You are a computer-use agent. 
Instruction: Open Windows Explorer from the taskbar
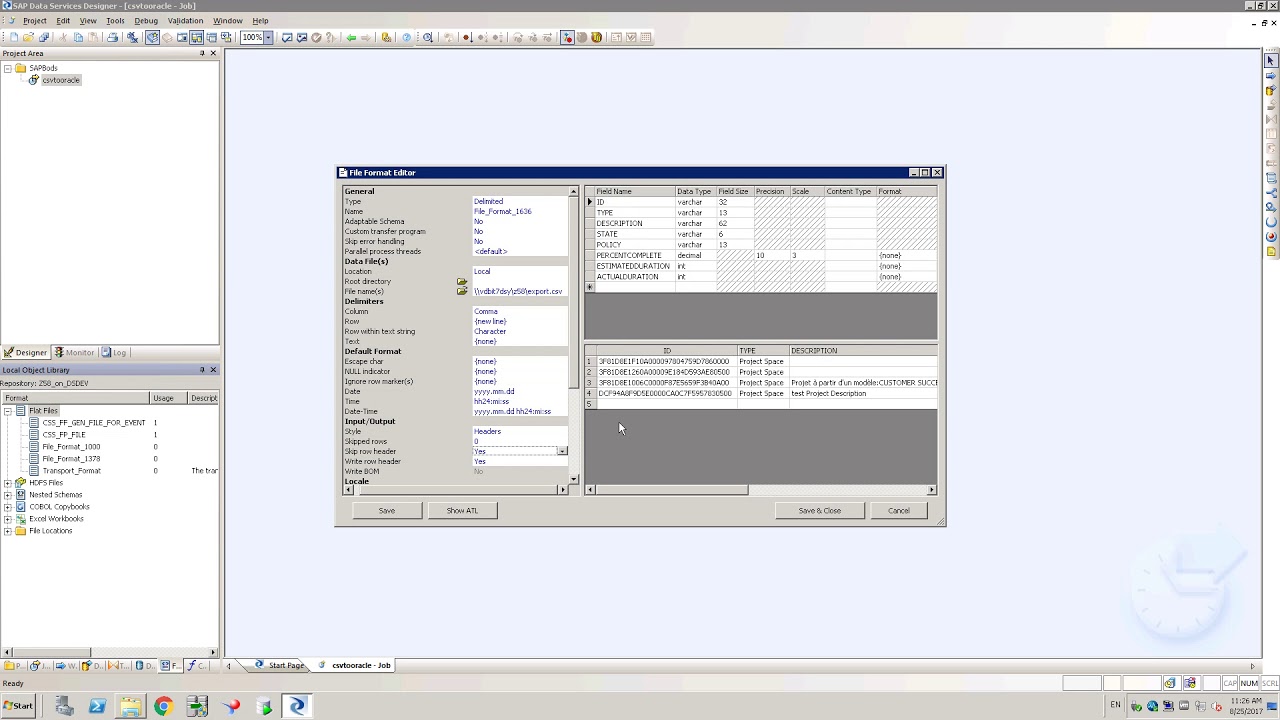click(x=130, y=706)
